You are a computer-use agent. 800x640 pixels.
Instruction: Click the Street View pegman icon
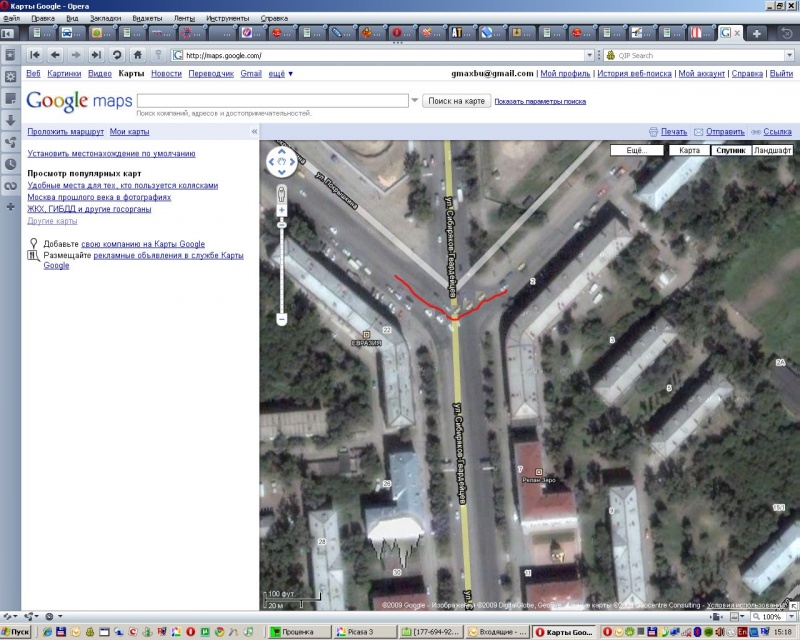pyautogui.click(x=282, y=192)
